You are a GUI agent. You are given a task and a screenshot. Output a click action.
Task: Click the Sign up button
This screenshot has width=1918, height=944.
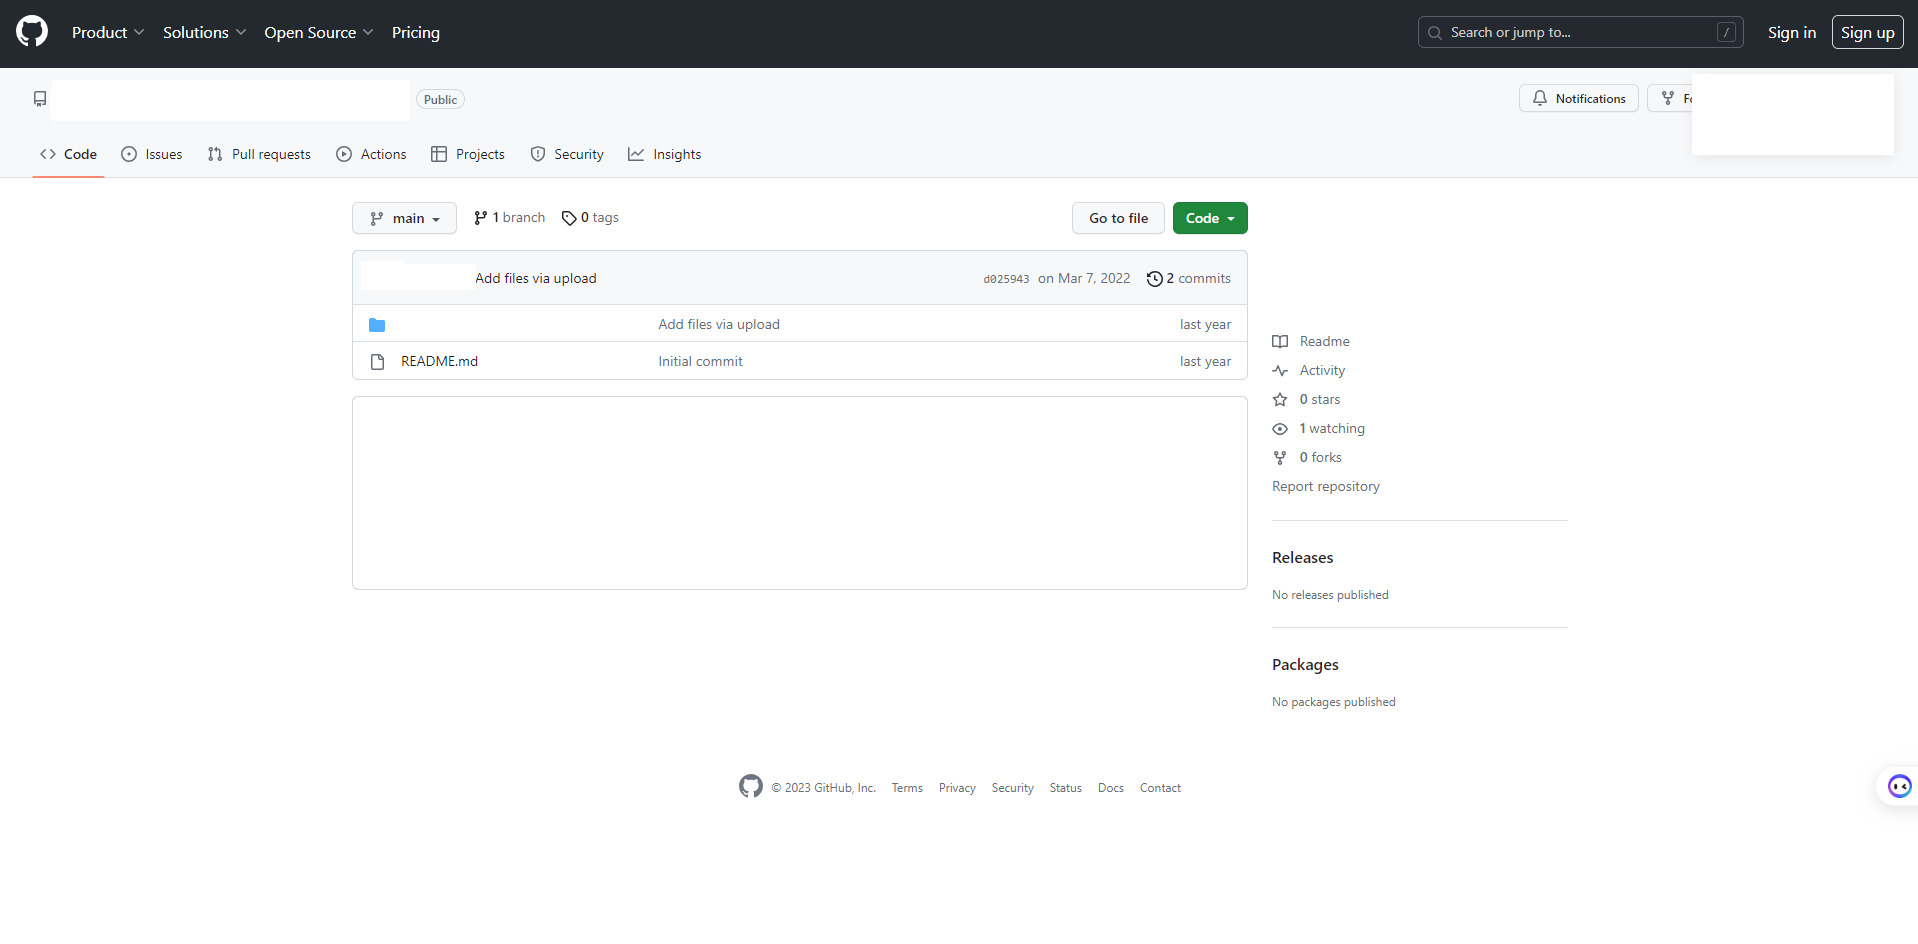click(1867, 32)
